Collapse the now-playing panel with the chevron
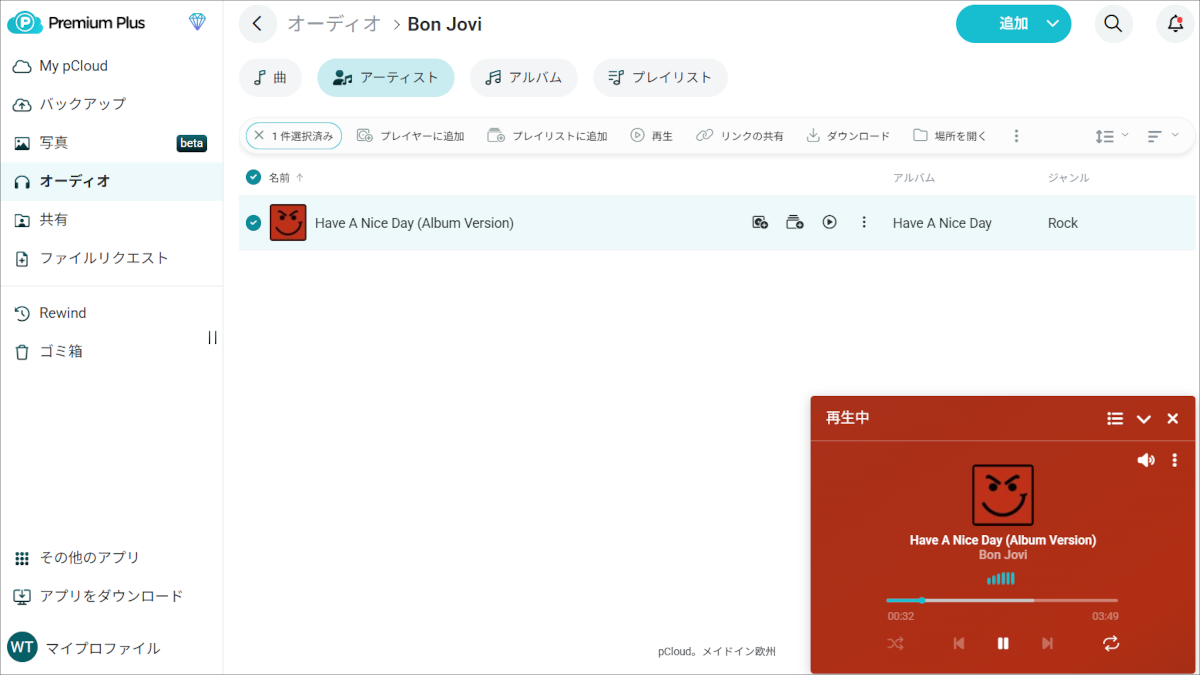Image resolution: width=1200 pixels, height=675 pixels. (1144, 418)
